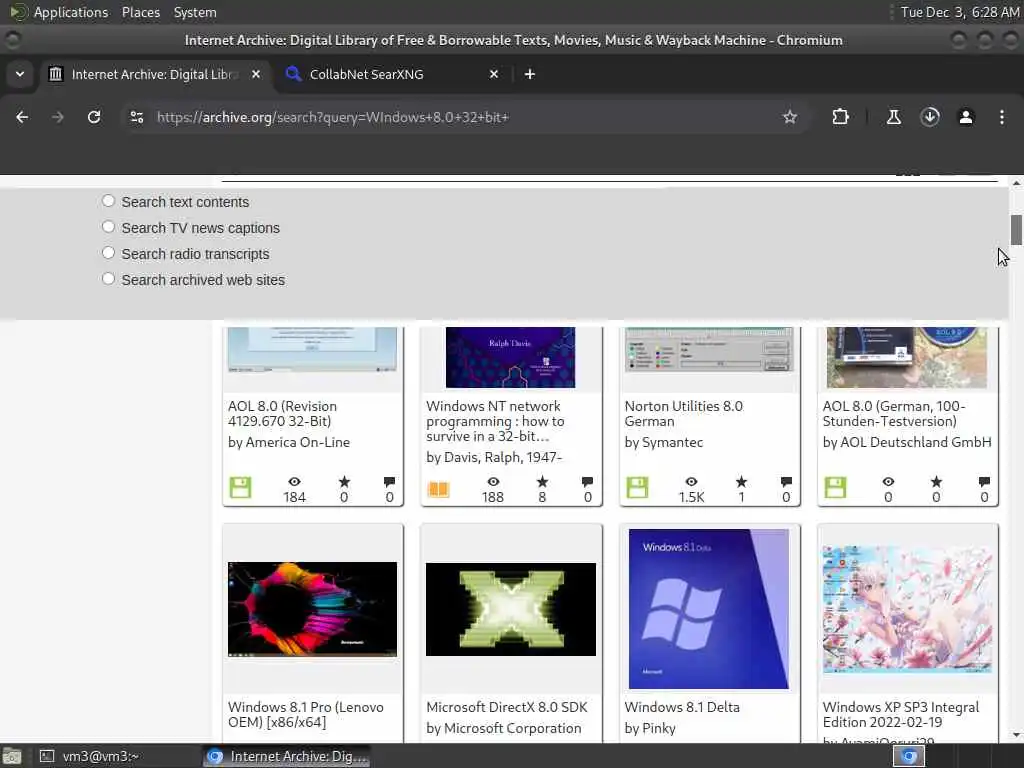
Task: Open Windows 8.1 Delta title
Action: [x=682, y=707]
